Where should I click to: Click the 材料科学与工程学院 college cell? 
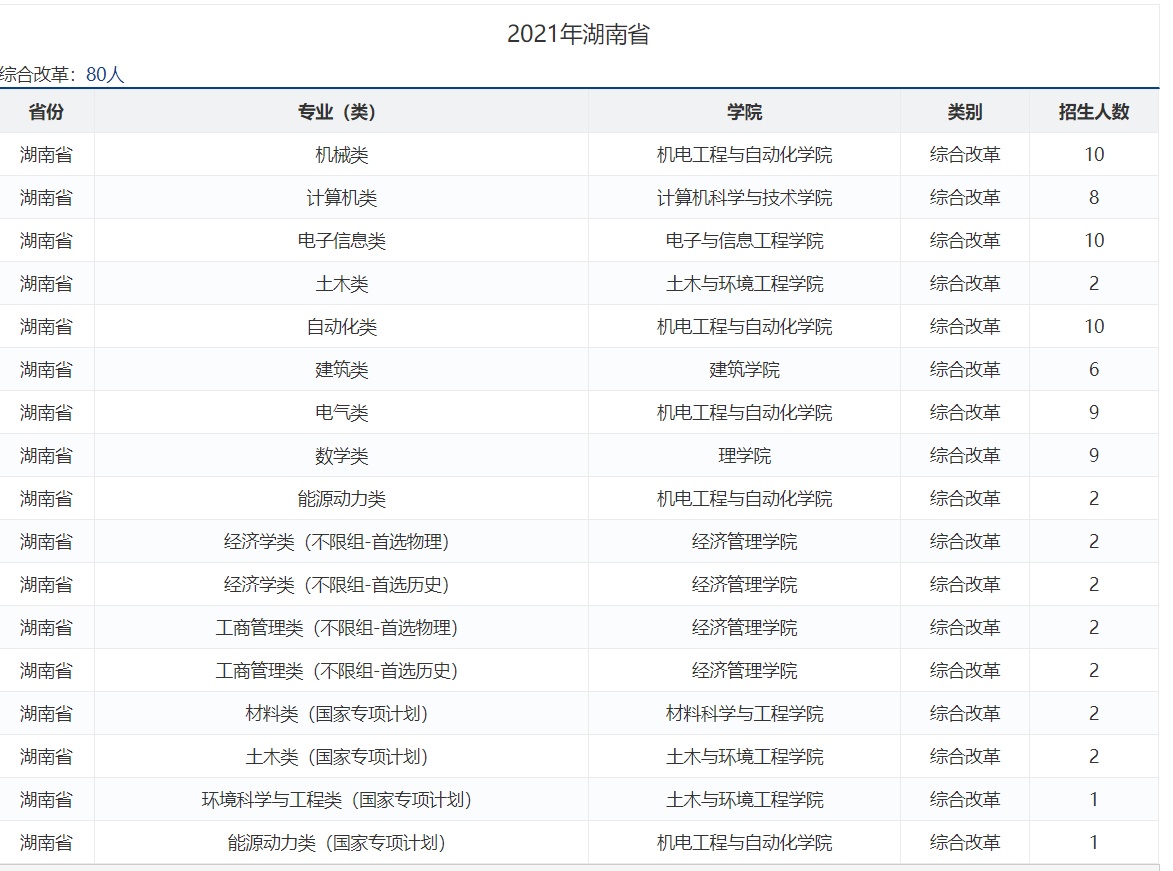coord(744,714)
